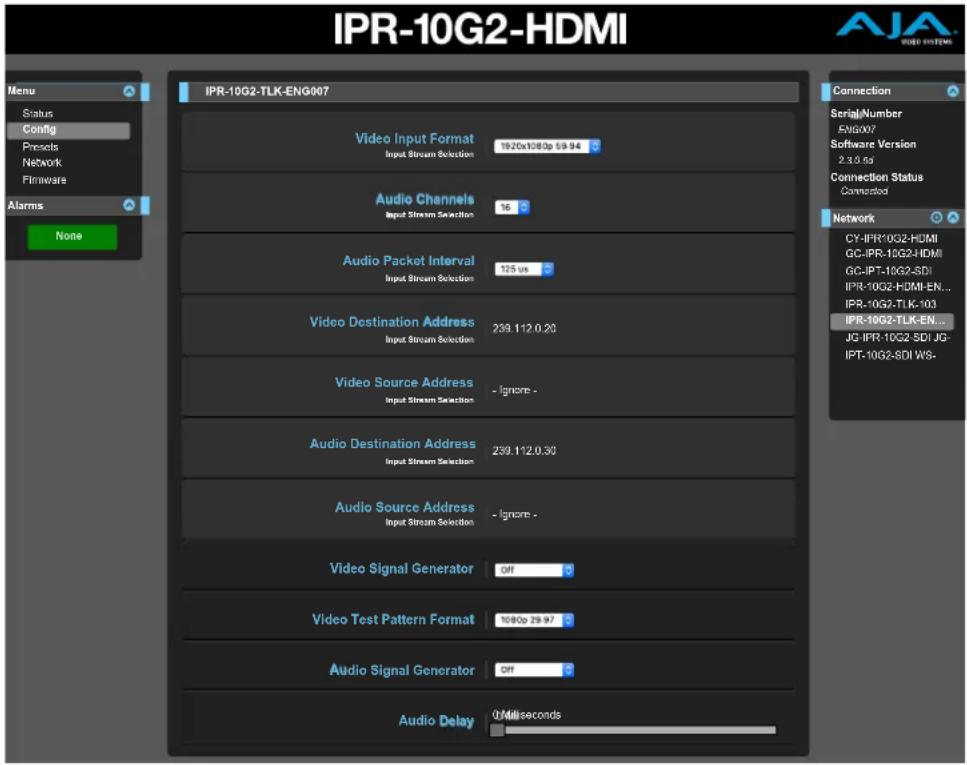Open the Video Signal Generator dropdown

(x=534, y=570)
